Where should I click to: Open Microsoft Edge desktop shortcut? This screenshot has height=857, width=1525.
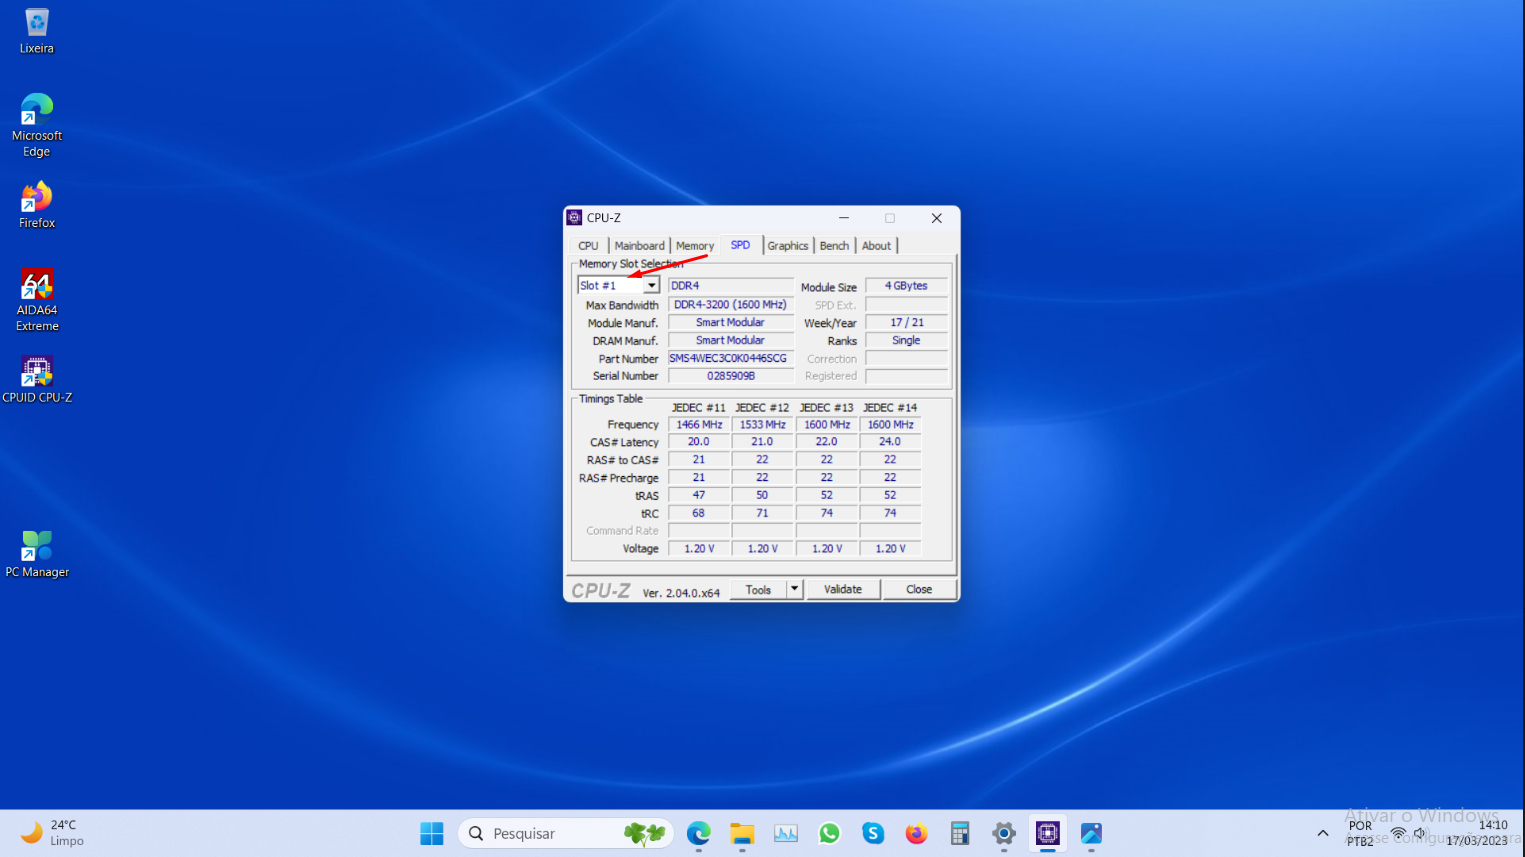36,125
